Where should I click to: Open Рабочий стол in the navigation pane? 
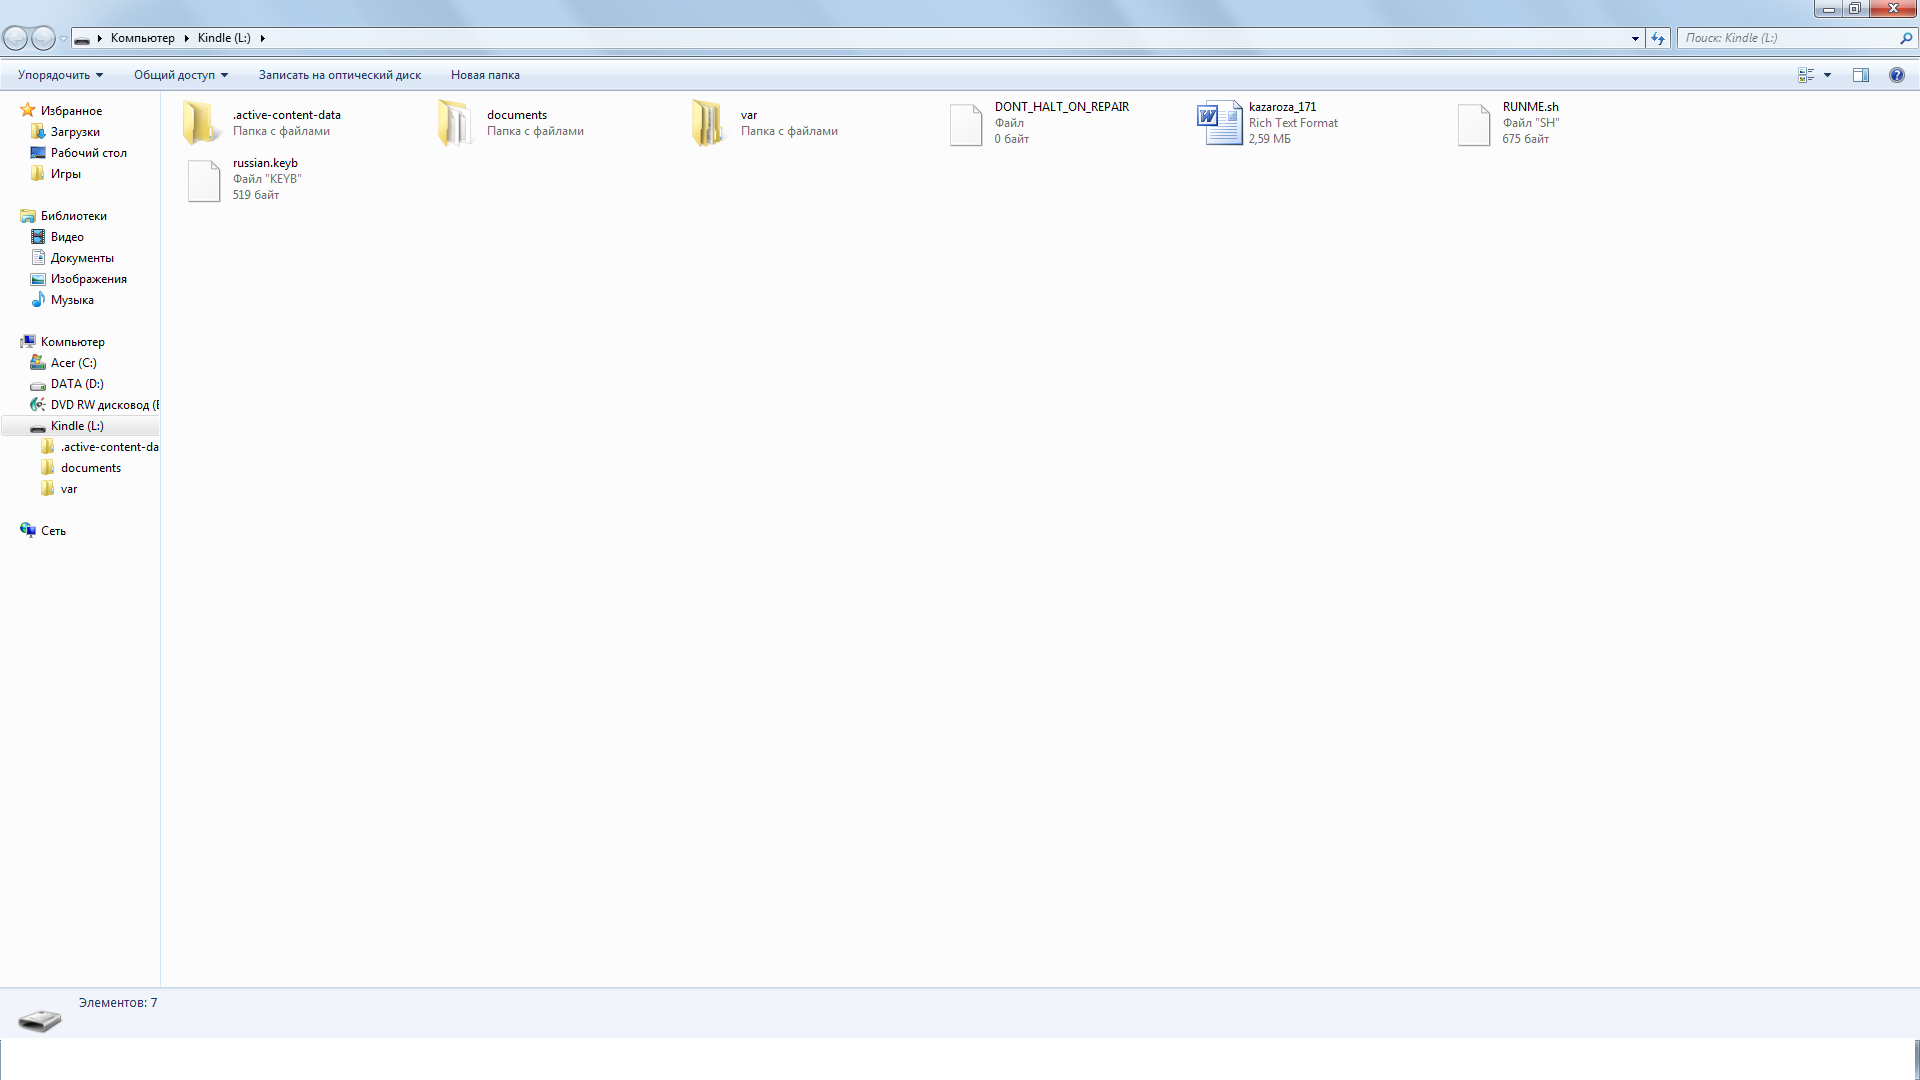click(89, 153)
